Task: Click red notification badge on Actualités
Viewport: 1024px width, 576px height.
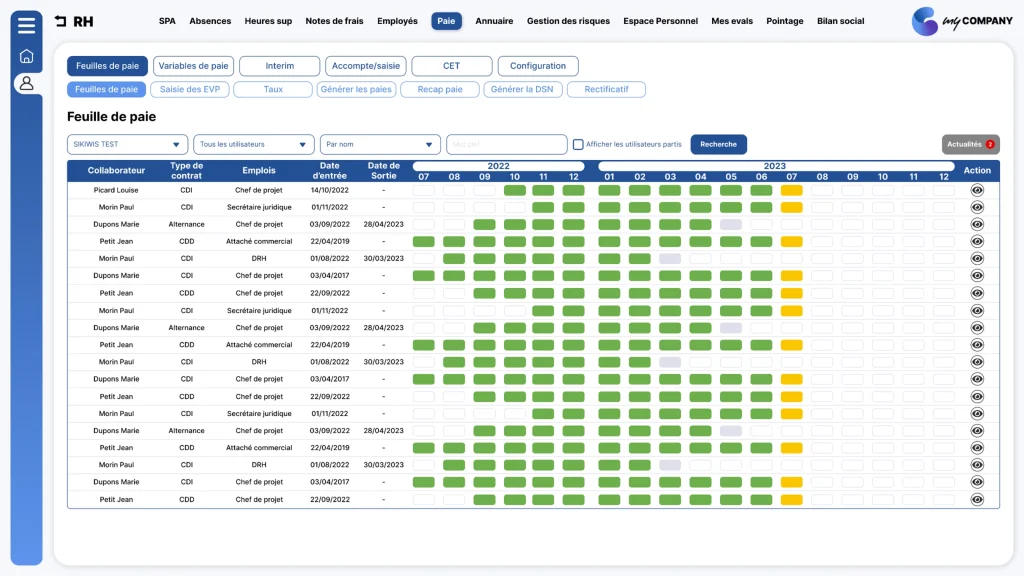Action: (x=990, y=144)
